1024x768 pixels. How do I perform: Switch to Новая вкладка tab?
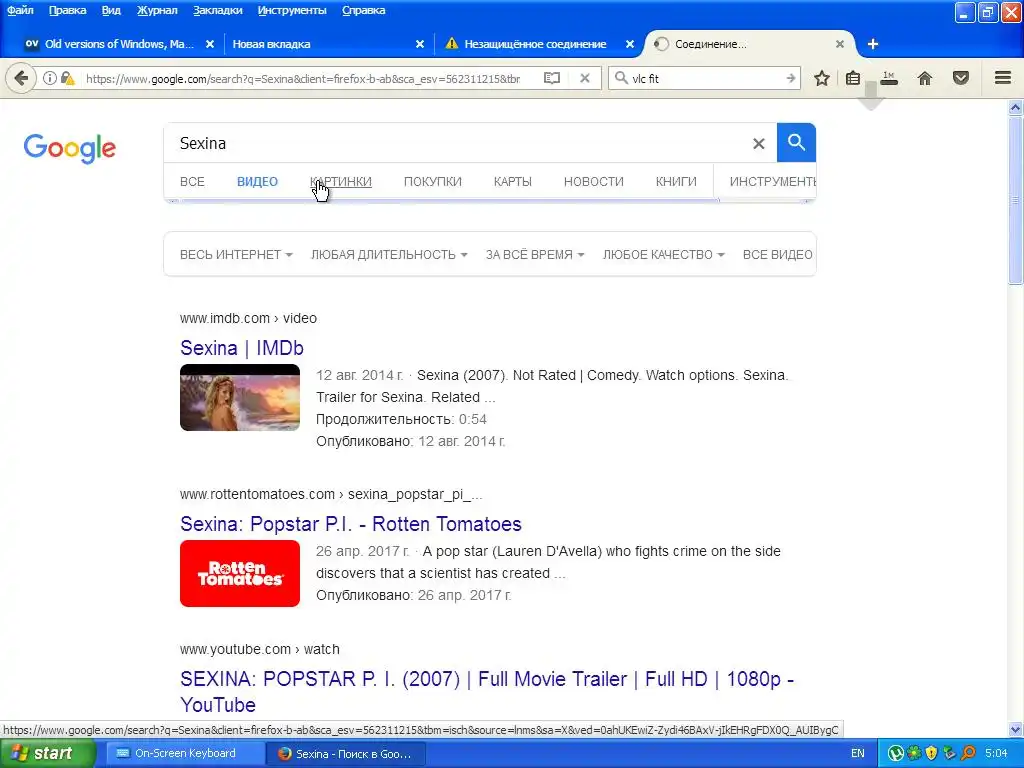click(x=325, y=44)
